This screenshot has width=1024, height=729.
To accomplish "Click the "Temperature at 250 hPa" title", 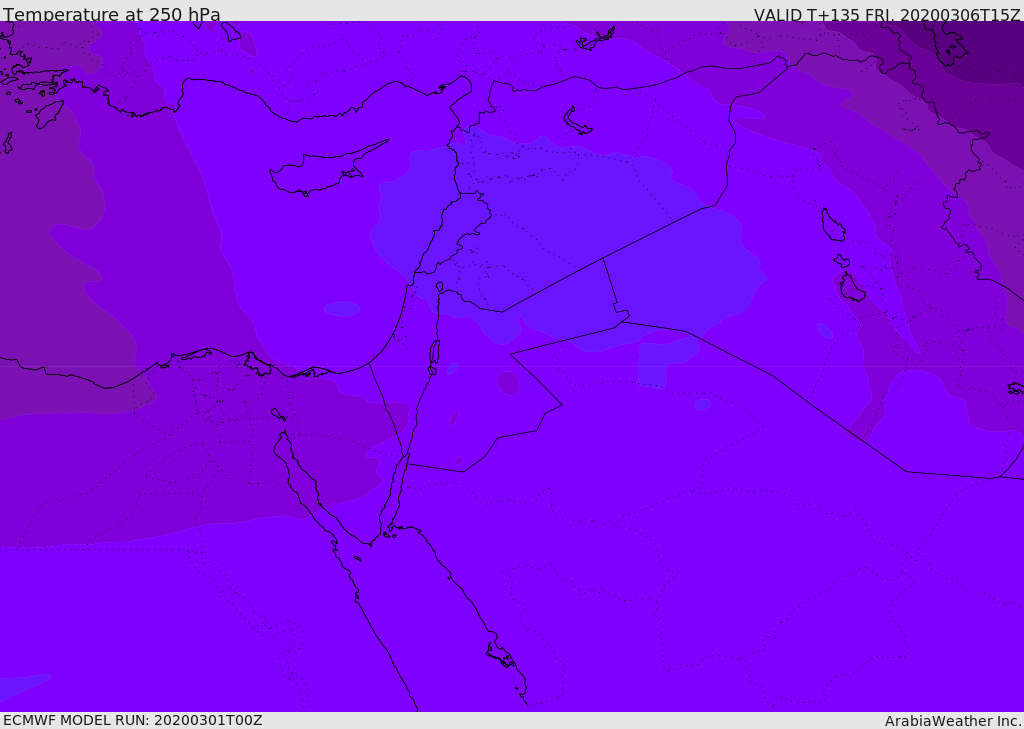I will pos(112,15).
